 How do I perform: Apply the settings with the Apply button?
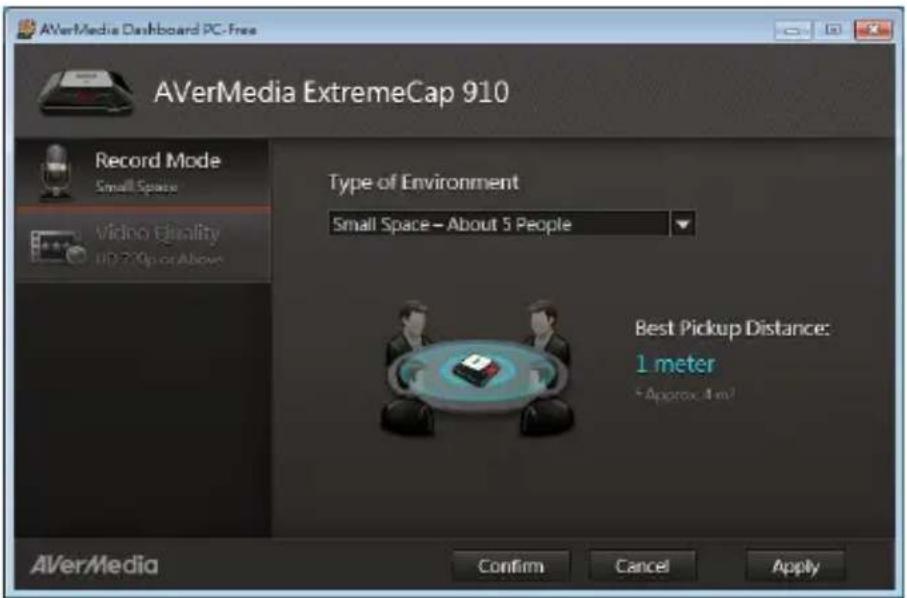[795, 566]
